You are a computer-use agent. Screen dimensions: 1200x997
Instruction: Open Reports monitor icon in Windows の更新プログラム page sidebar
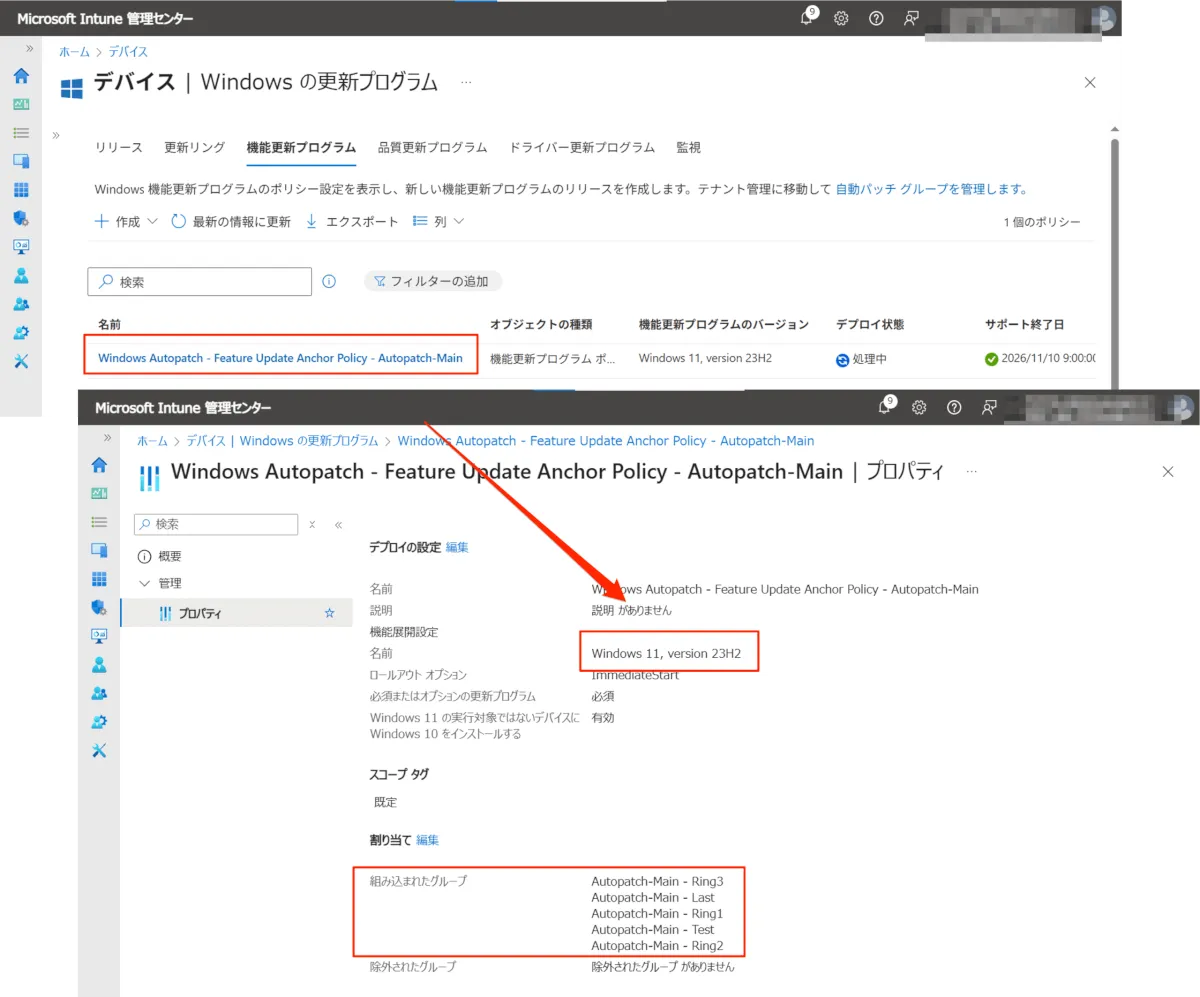pyautogui.click(x=21, y=247)
